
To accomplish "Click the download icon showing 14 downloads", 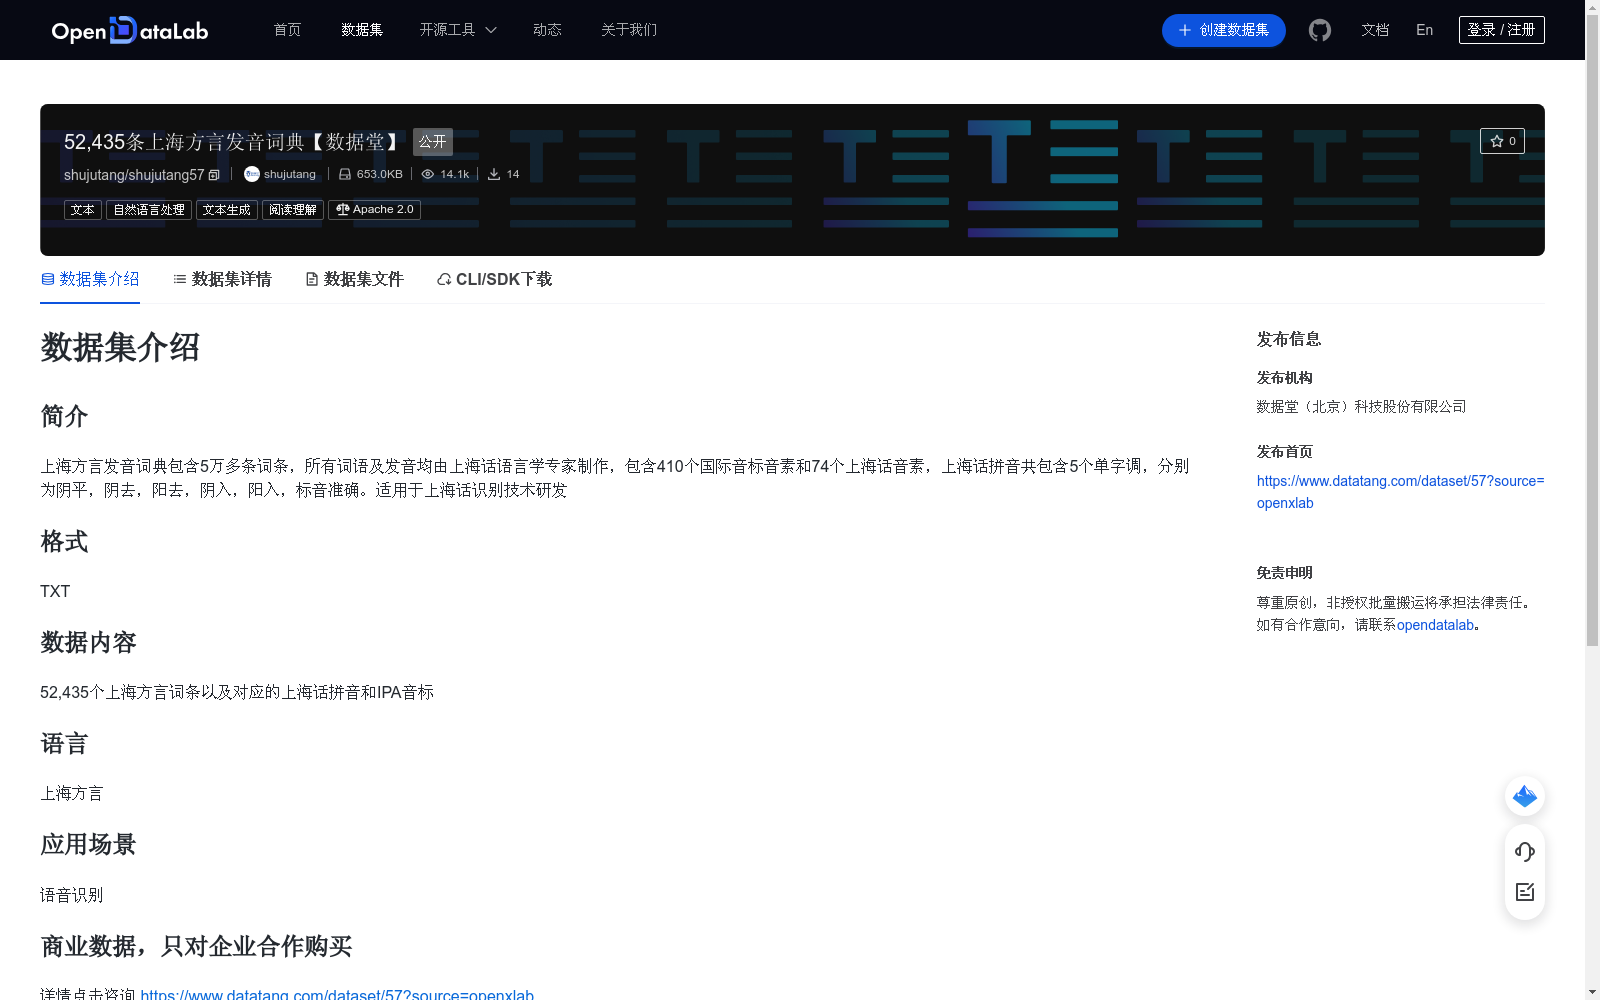I will pos(495,173).
